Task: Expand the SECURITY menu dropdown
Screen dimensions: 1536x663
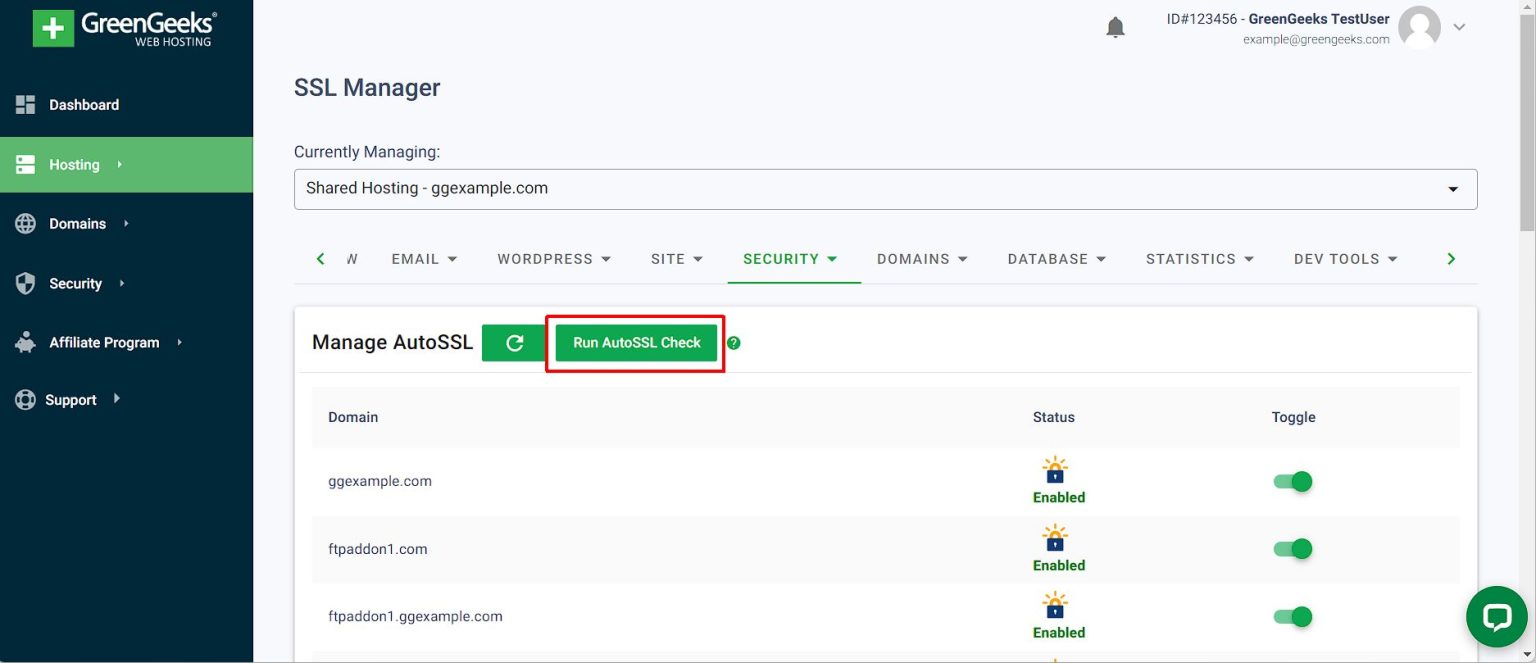Action: pyautogui.click(x=792, y=258)
